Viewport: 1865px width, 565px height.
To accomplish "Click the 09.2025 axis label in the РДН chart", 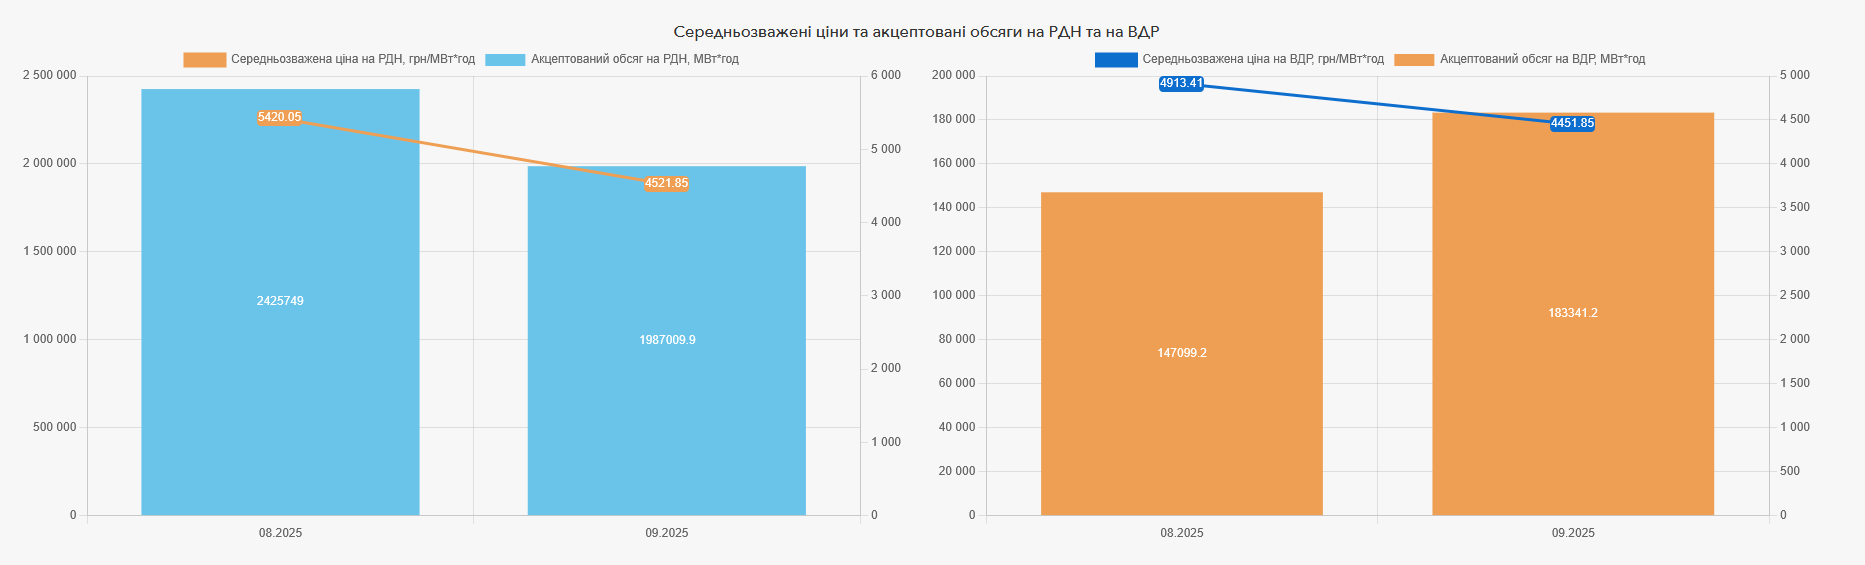I will (x=667, y=533).
